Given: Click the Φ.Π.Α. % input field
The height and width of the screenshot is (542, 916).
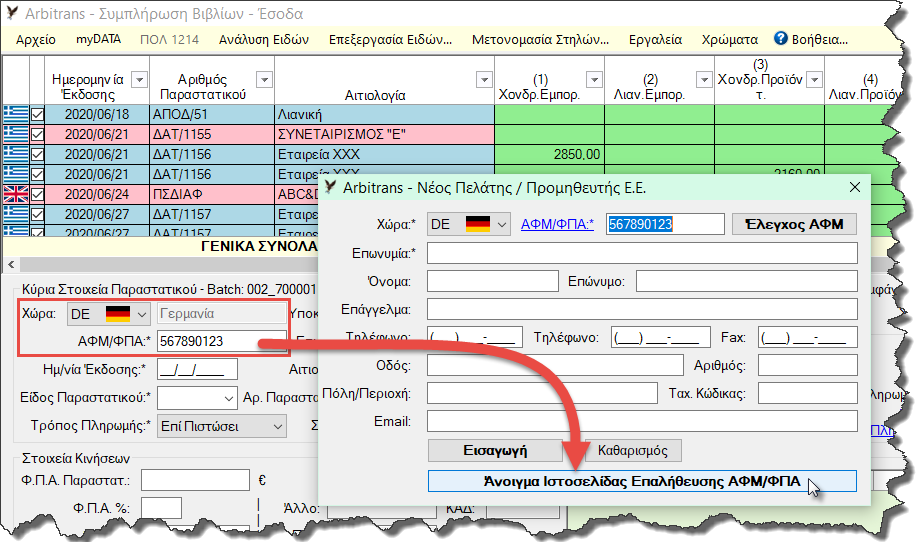Looking at the screenshot, I should coord(161,508).
